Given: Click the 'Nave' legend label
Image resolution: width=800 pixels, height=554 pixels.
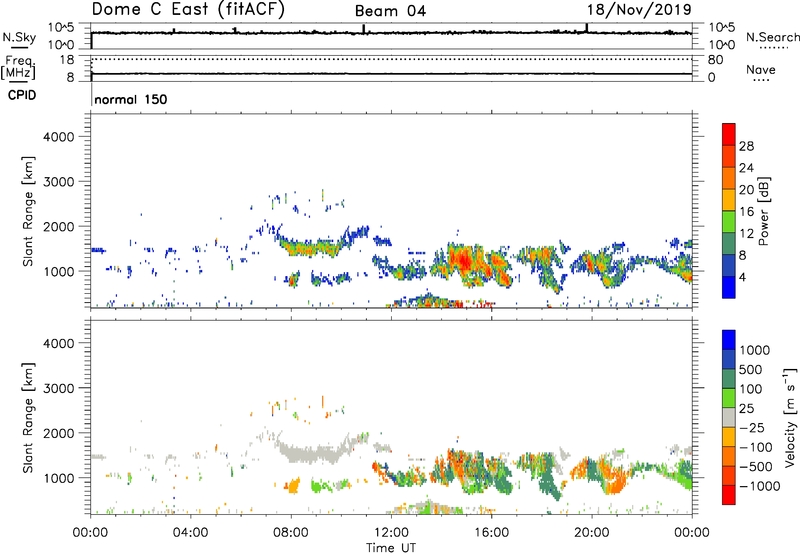Looking at the screenshot, I should coord(761,69).
